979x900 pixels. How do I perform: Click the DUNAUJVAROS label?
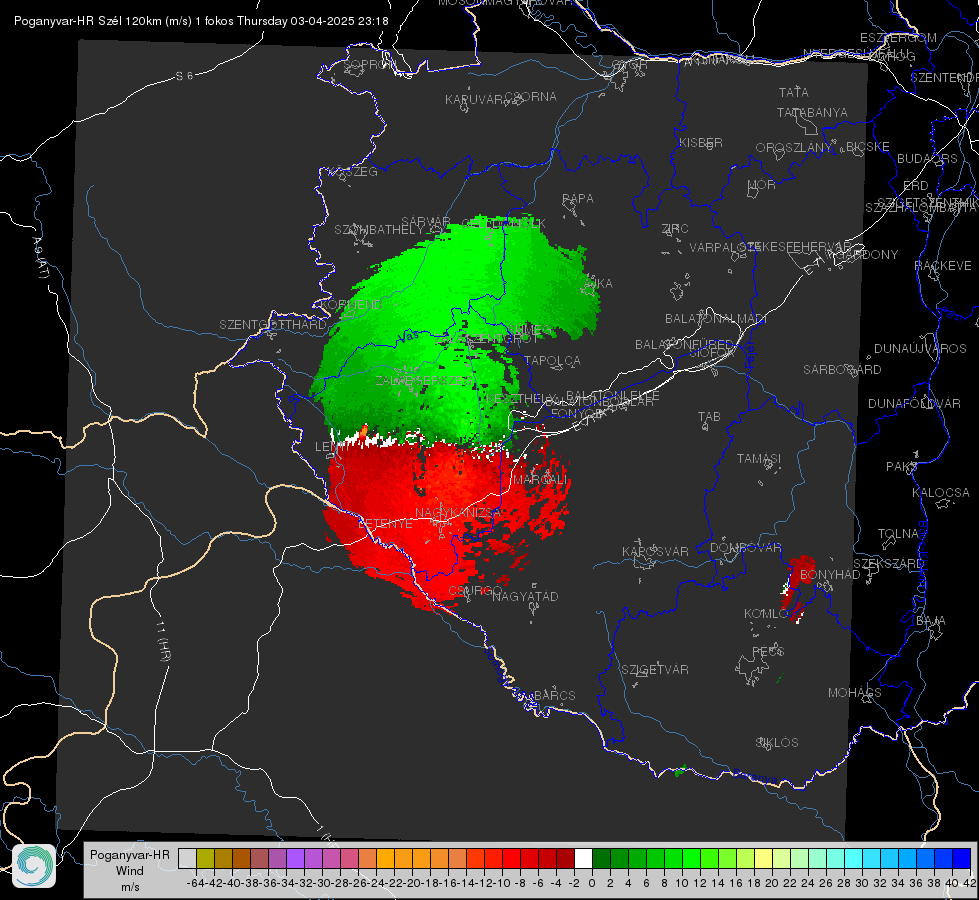pyautogui.click(x=920, y=348)
